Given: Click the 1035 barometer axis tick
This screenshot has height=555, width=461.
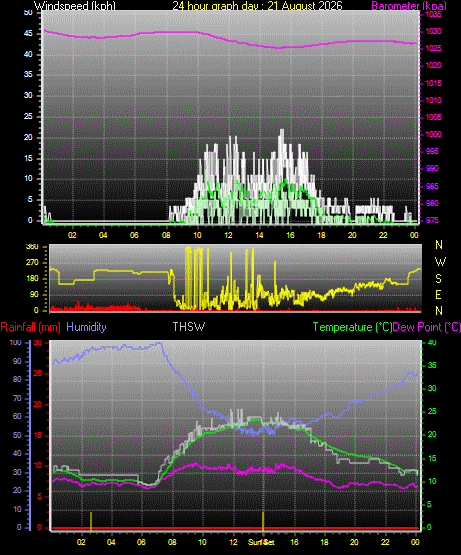Looking at the screenshot, I should pyautogui.click(x=433, y=15).
